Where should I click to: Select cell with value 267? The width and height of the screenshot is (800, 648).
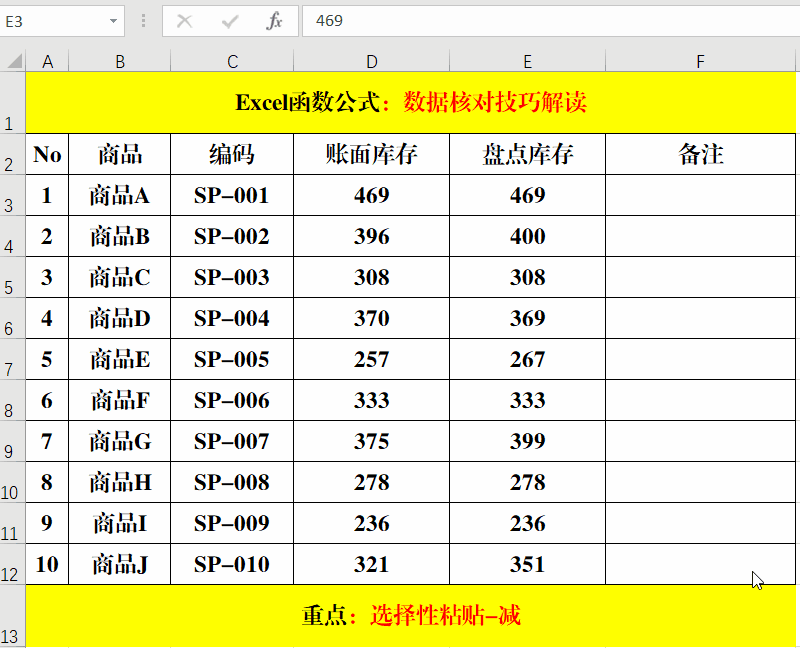[x=528, y=359]
